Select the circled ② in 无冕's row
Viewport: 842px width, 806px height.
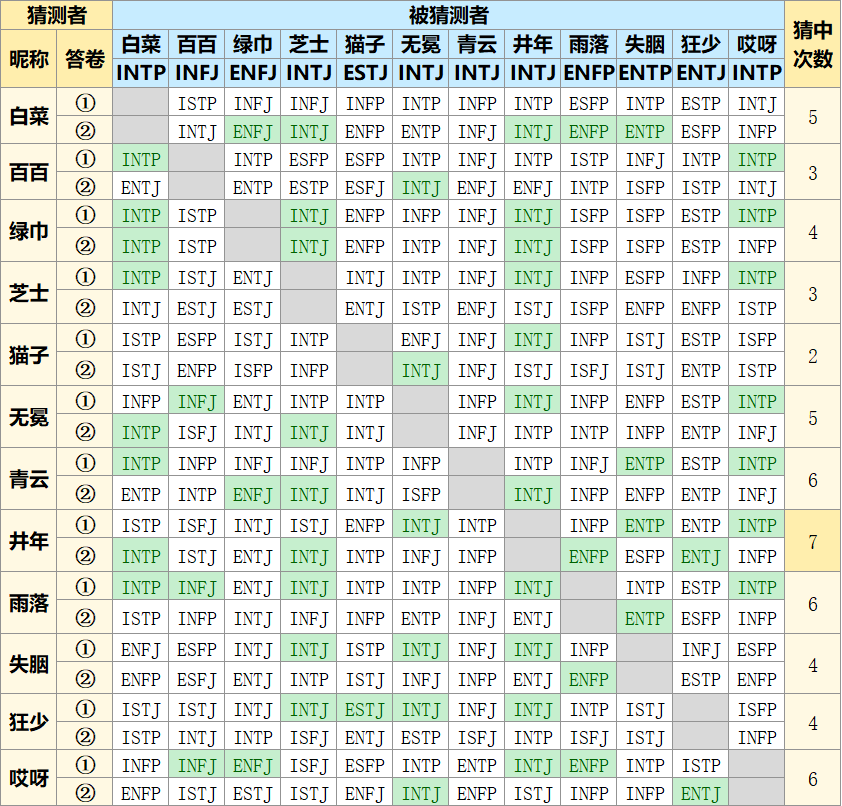click(85, 433)
